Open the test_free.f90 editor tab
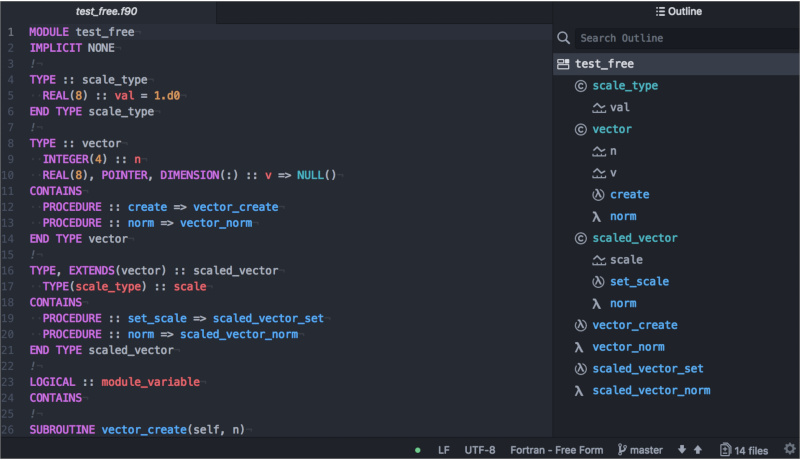 [107, 11]
